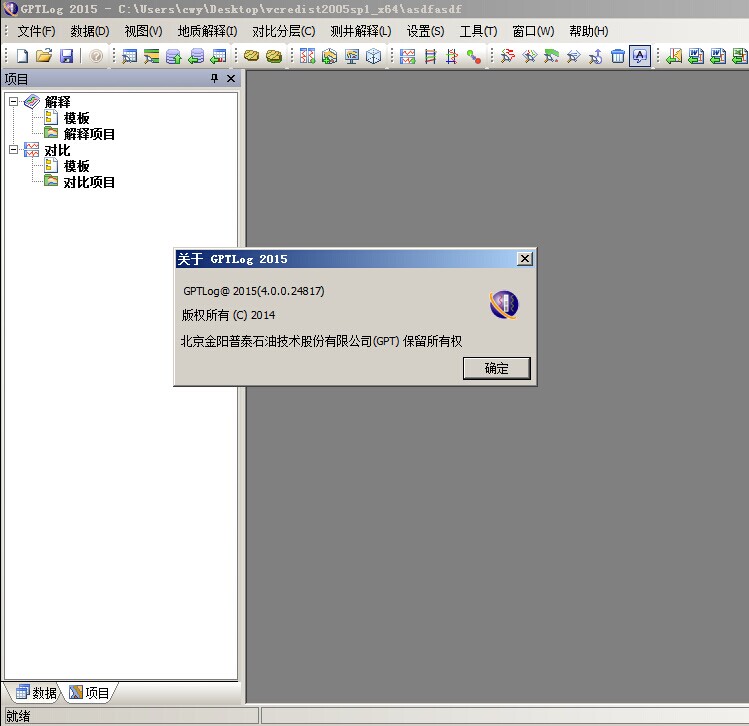Click the database with green left arrow icon
Viewport: 749px width, 726px height.
(196, 56)
